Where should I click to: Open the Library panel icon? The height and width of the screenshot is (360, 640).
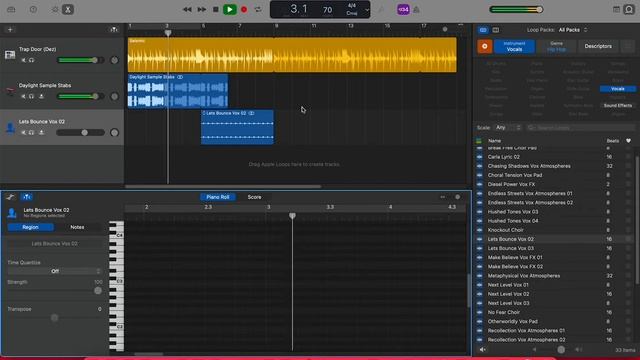click(x=11, y=9)
